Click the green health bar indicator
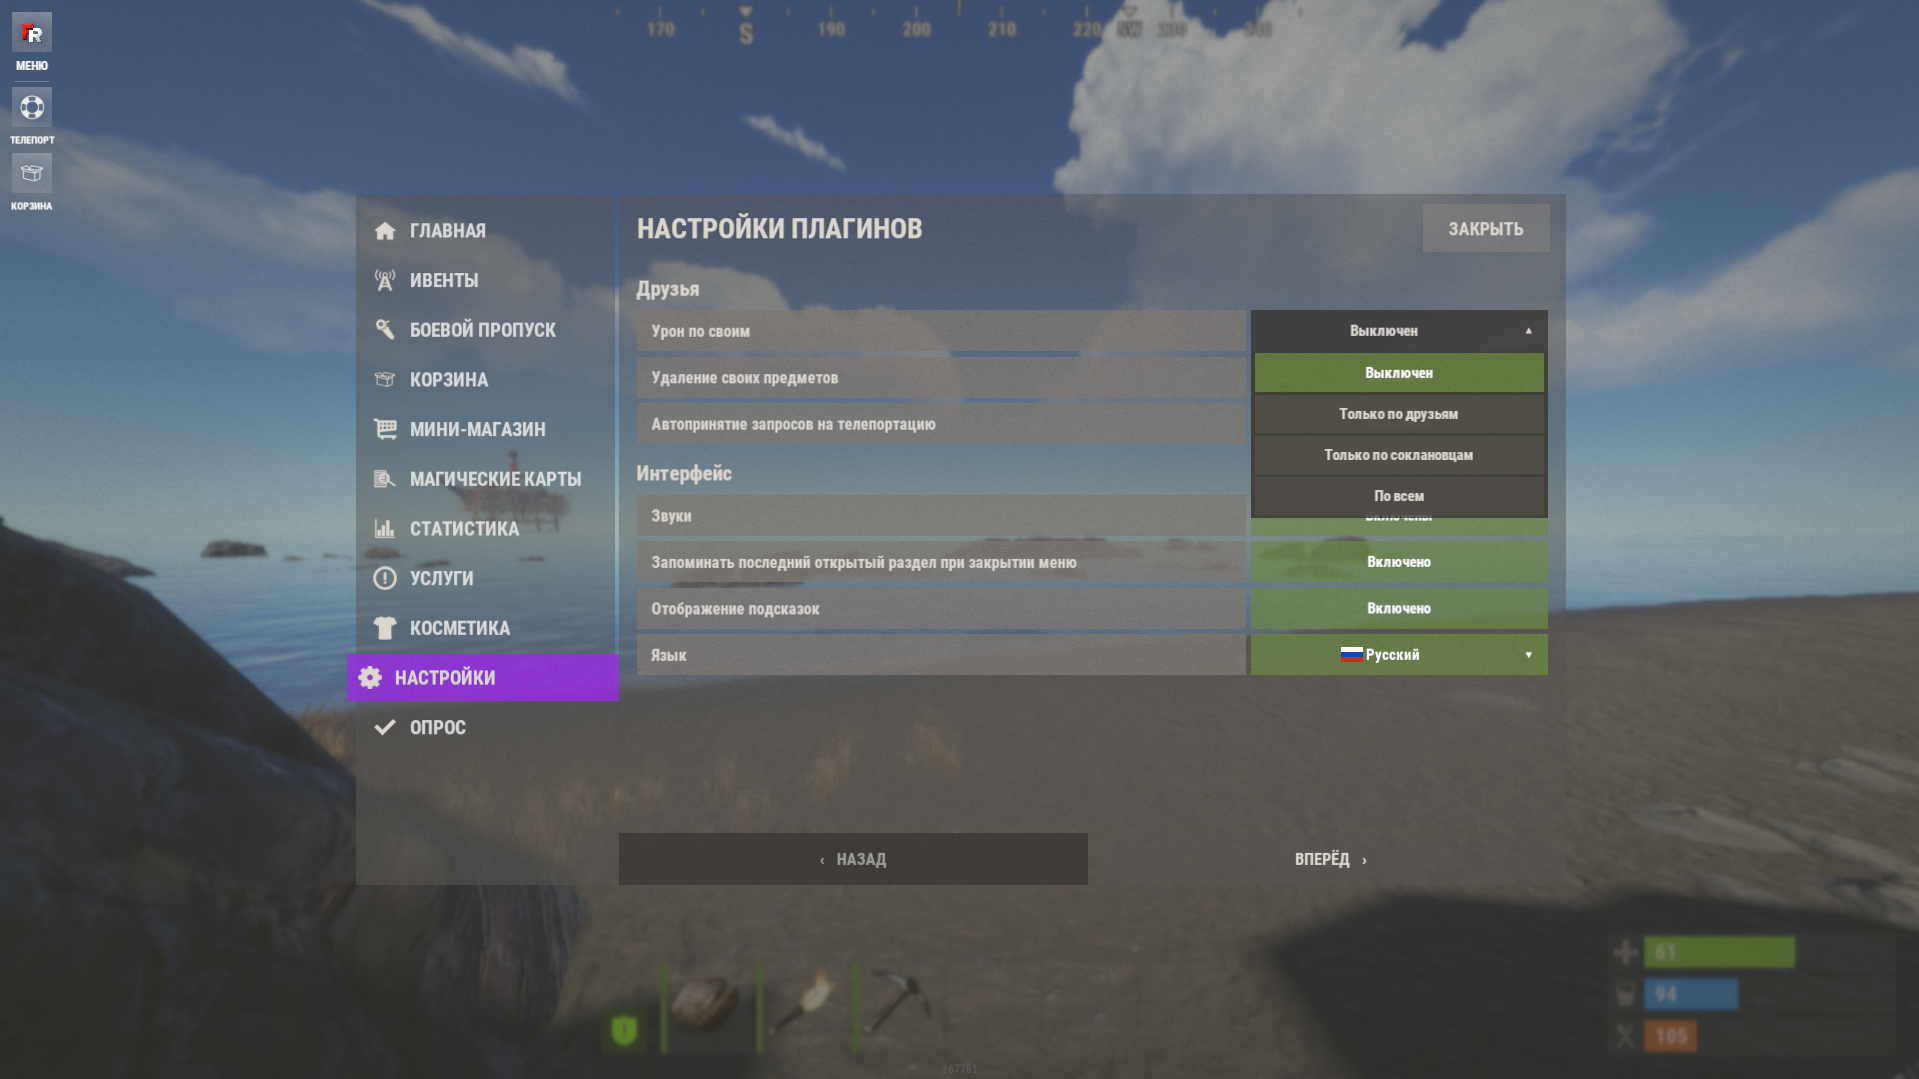 click(x=1719, y=952)
